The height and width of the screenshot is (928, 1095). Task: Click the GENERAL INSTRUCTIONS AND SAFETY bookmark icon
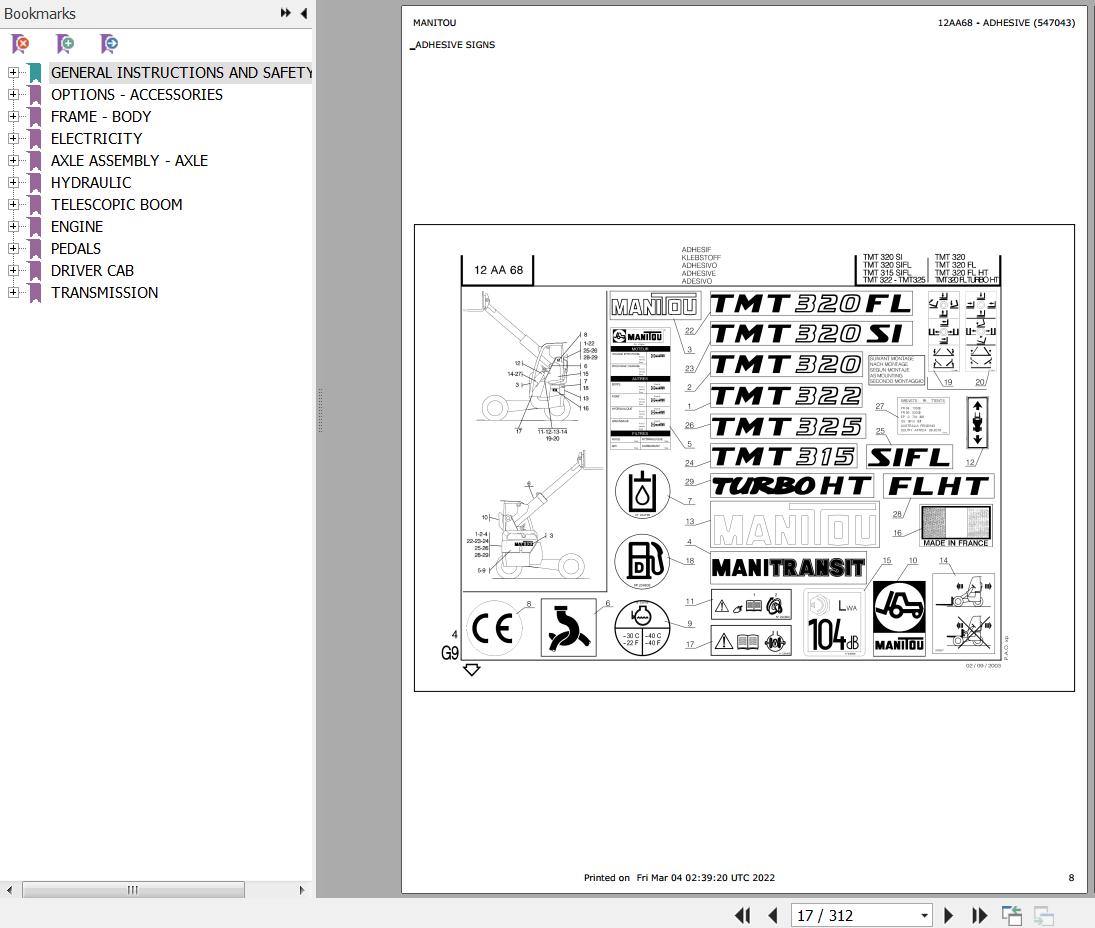click(x=35, y=73)
